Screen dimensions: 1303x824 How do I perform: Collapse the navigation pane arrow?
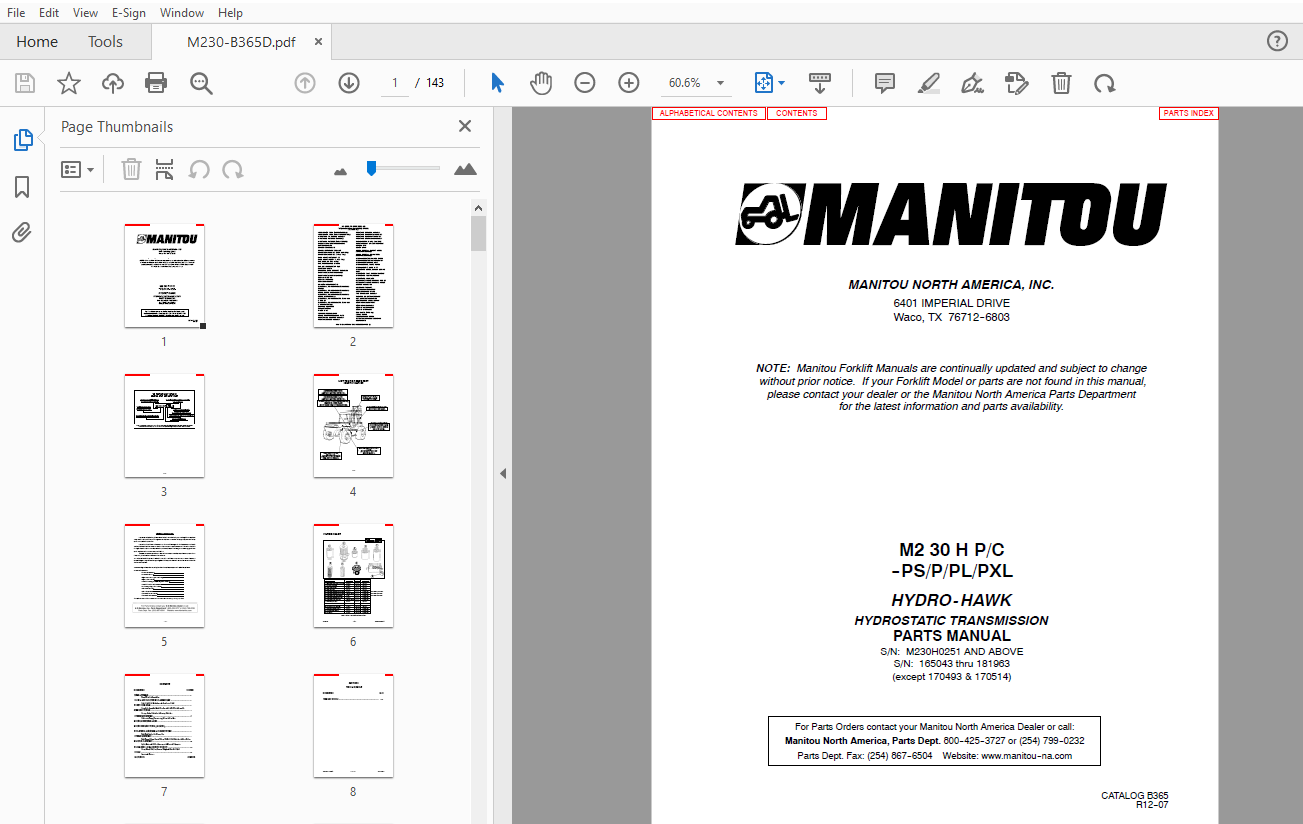click(x=503, y=473)
